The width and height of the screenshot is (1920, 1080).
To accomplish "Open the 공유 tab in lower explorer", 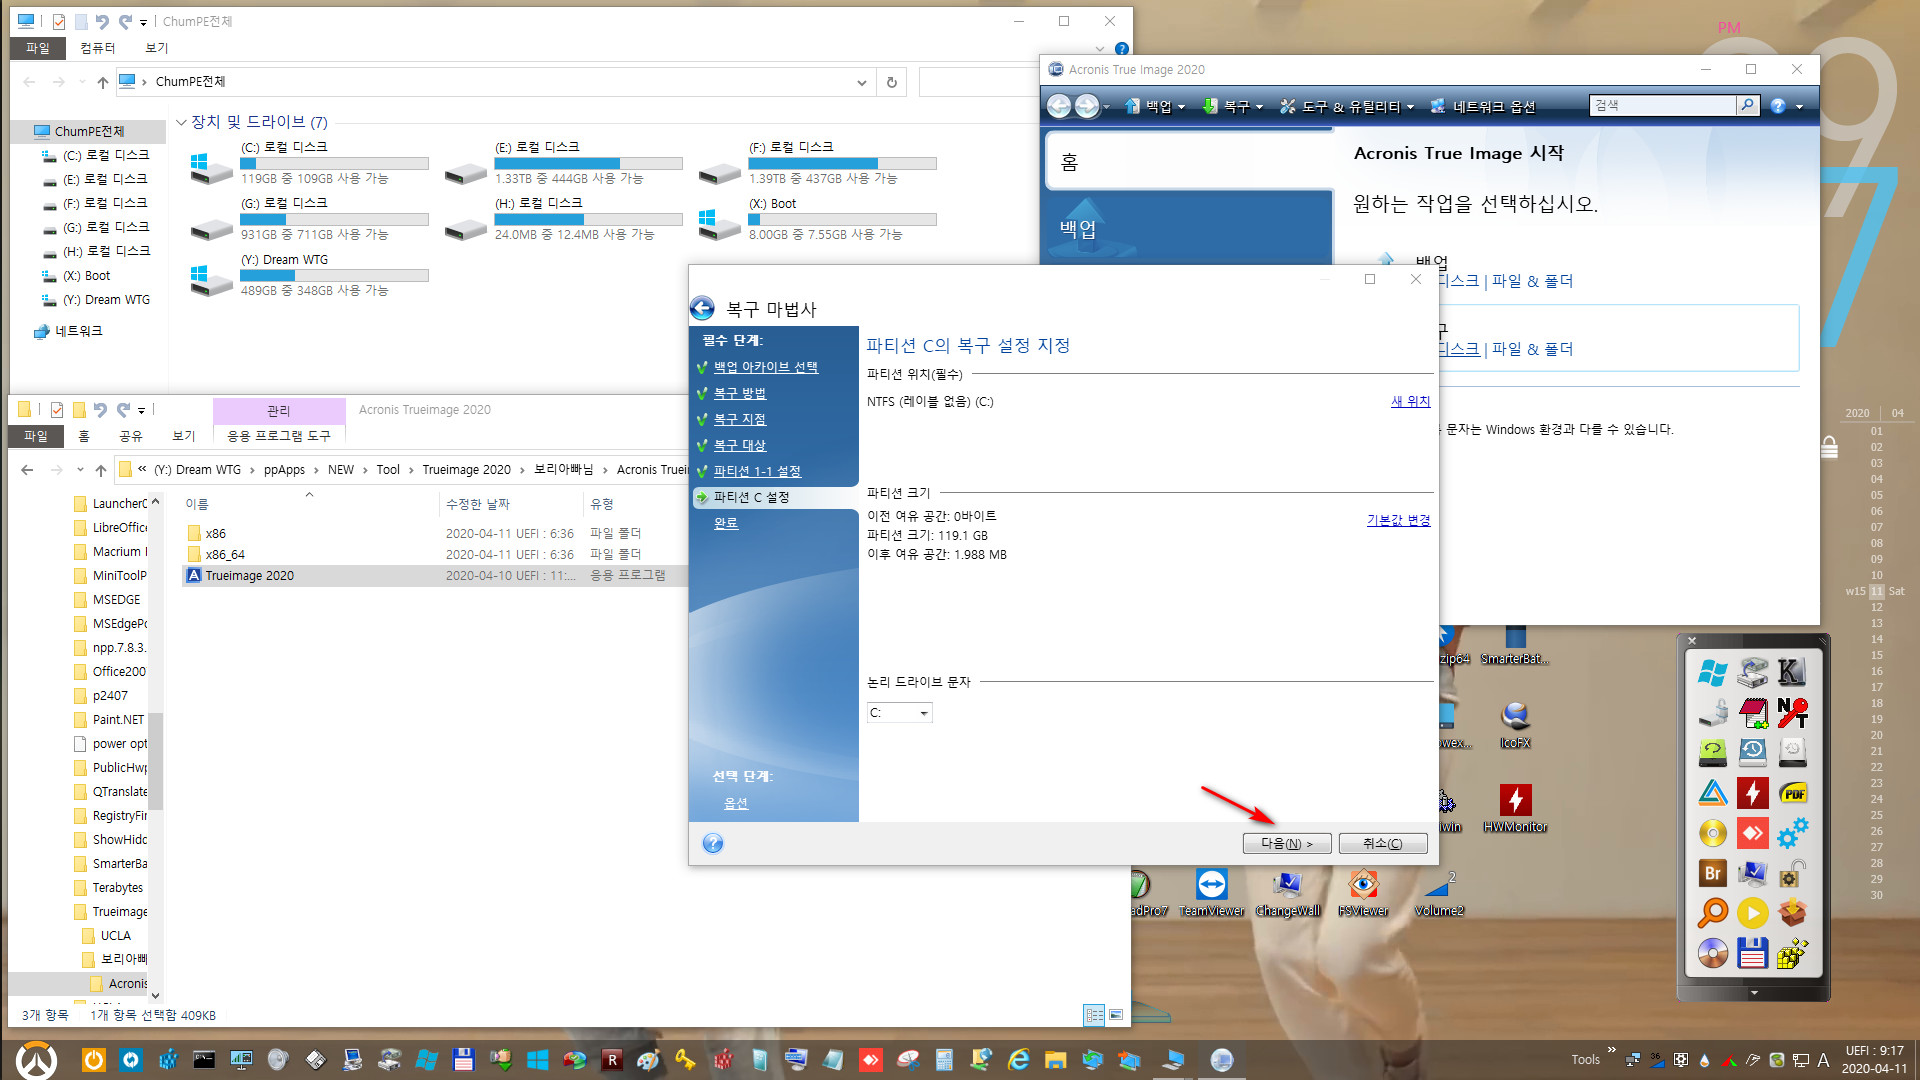I will [x=131, y=436].
